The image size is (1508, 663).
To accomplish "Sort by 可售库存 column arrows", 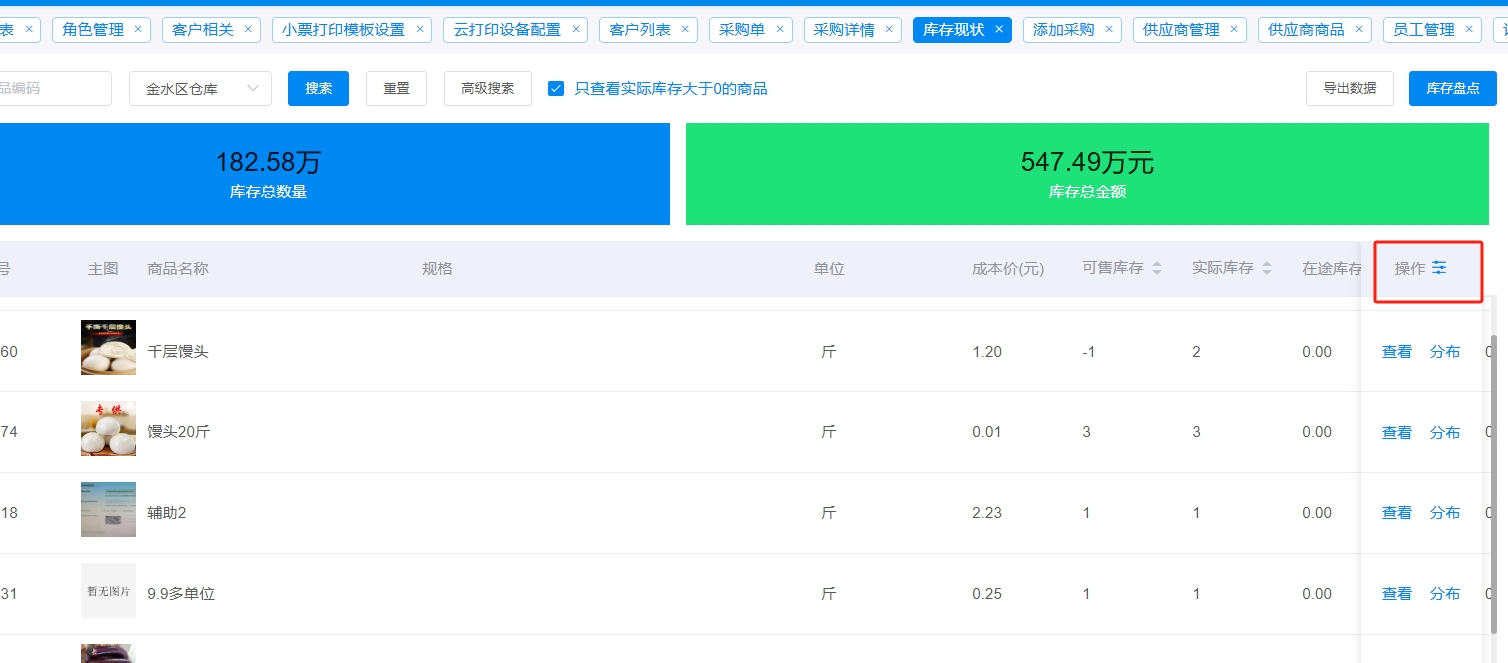I will (1157, 268).
